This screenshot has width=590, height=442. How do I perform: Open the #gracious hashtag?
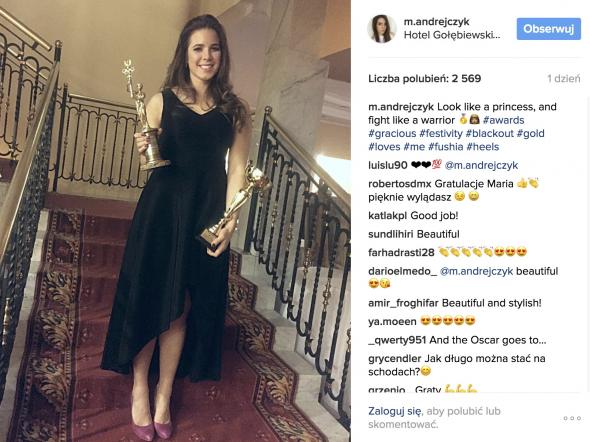[x=392, y=133]
